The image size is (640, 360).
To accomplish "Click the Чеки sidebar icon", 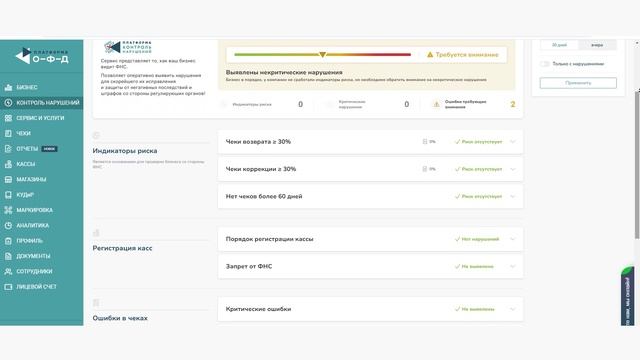I will [x=8, y=133].
